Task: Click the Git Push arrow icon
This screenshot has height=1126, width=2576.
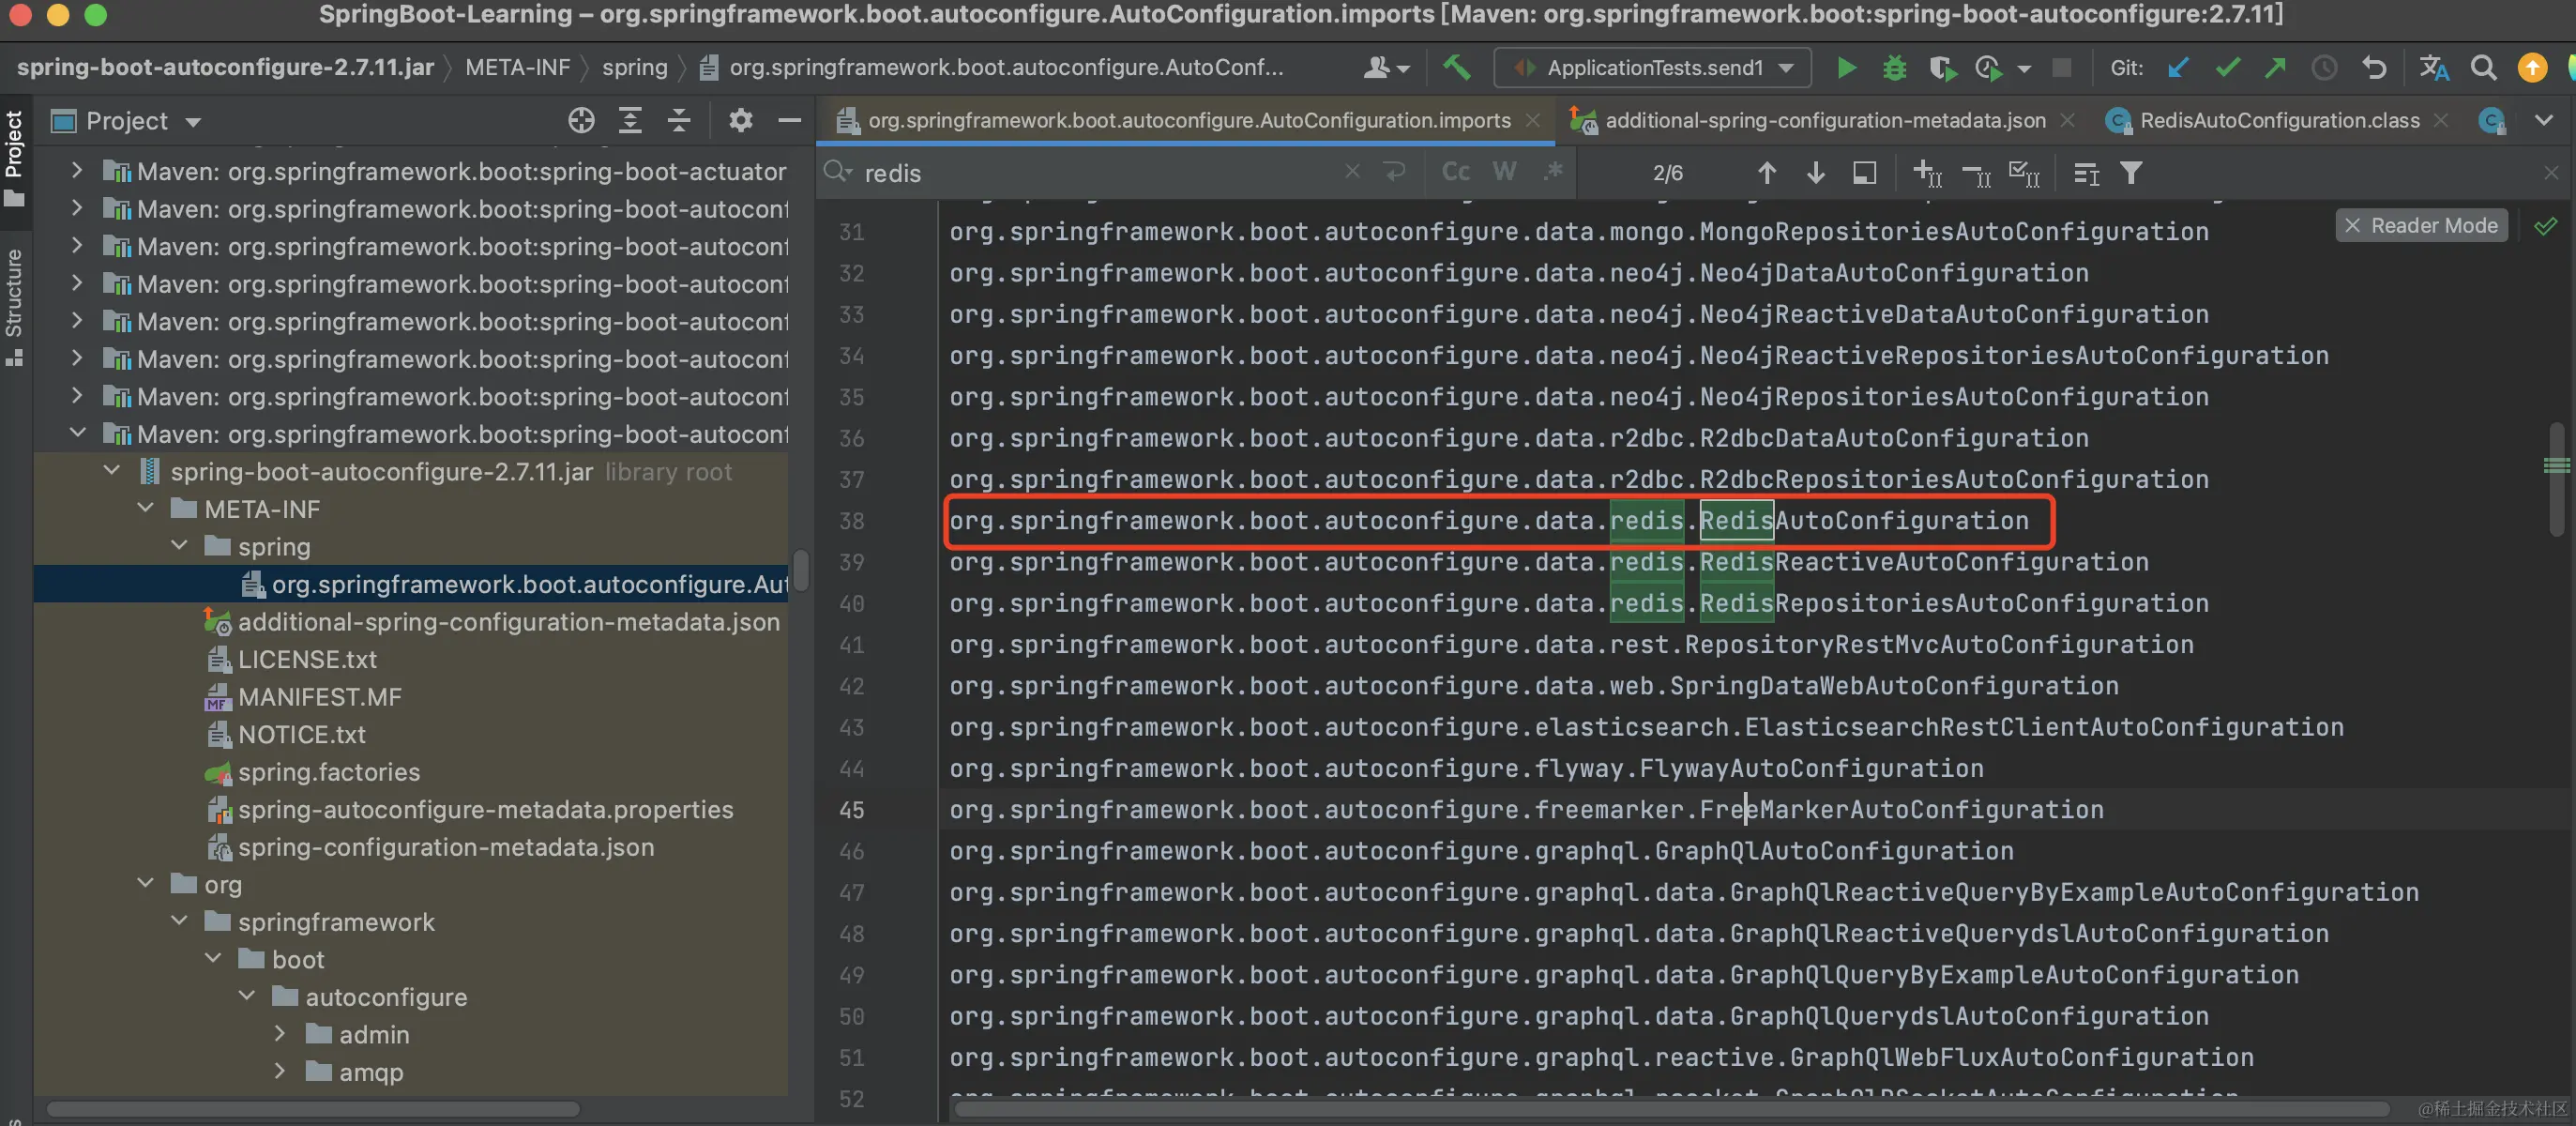Action: point(2275,67)
